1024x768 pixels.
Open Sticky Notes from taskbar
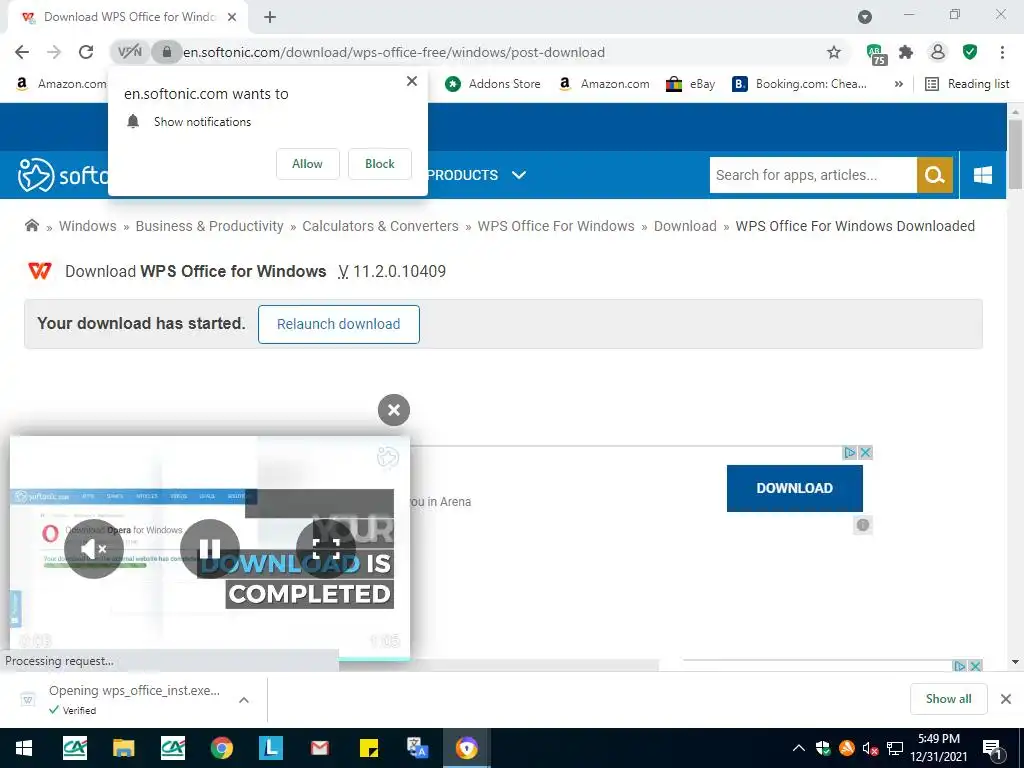click(369, 748)
